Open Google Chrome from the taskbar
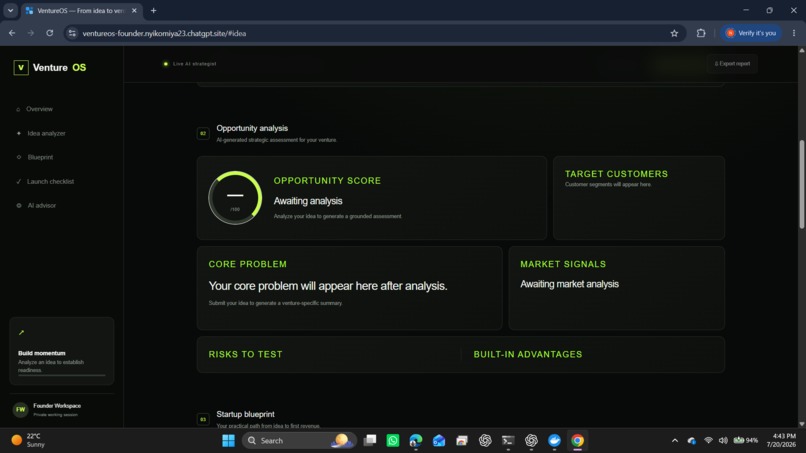 (577, 441)
